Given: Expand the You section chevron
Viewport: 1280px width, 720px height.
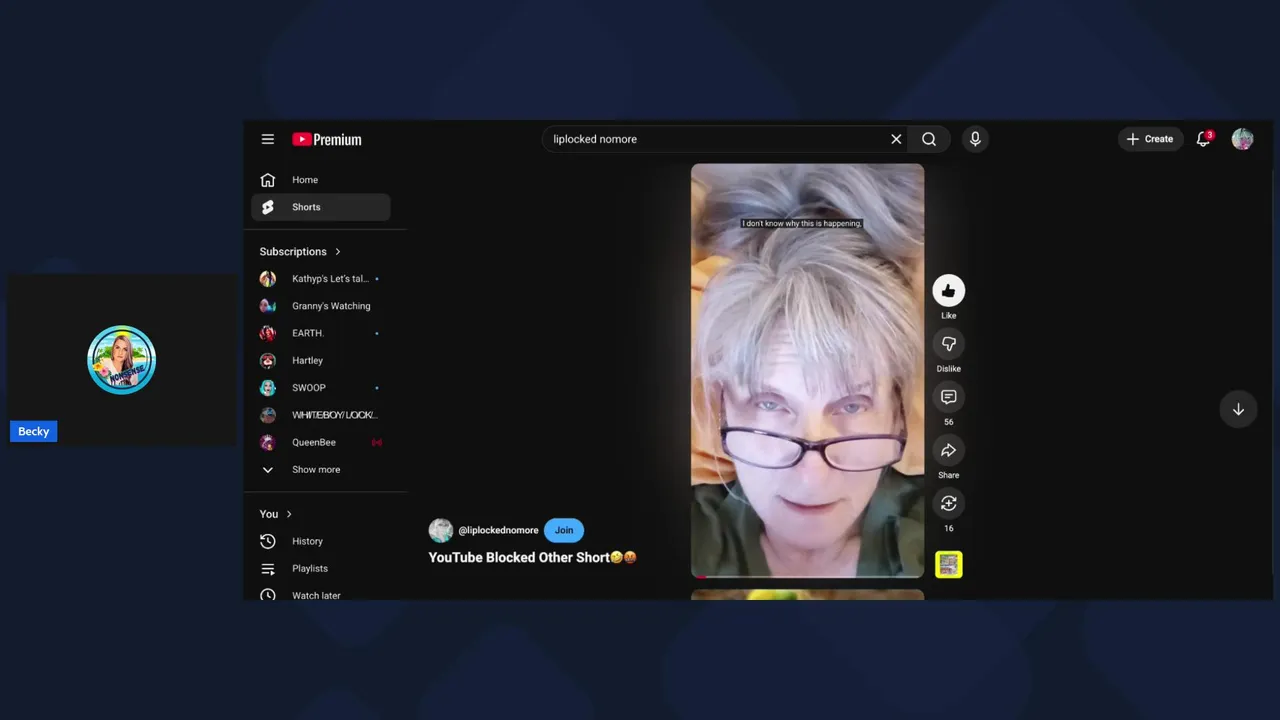Looking at the screenshot, I should tap(289, 514).
